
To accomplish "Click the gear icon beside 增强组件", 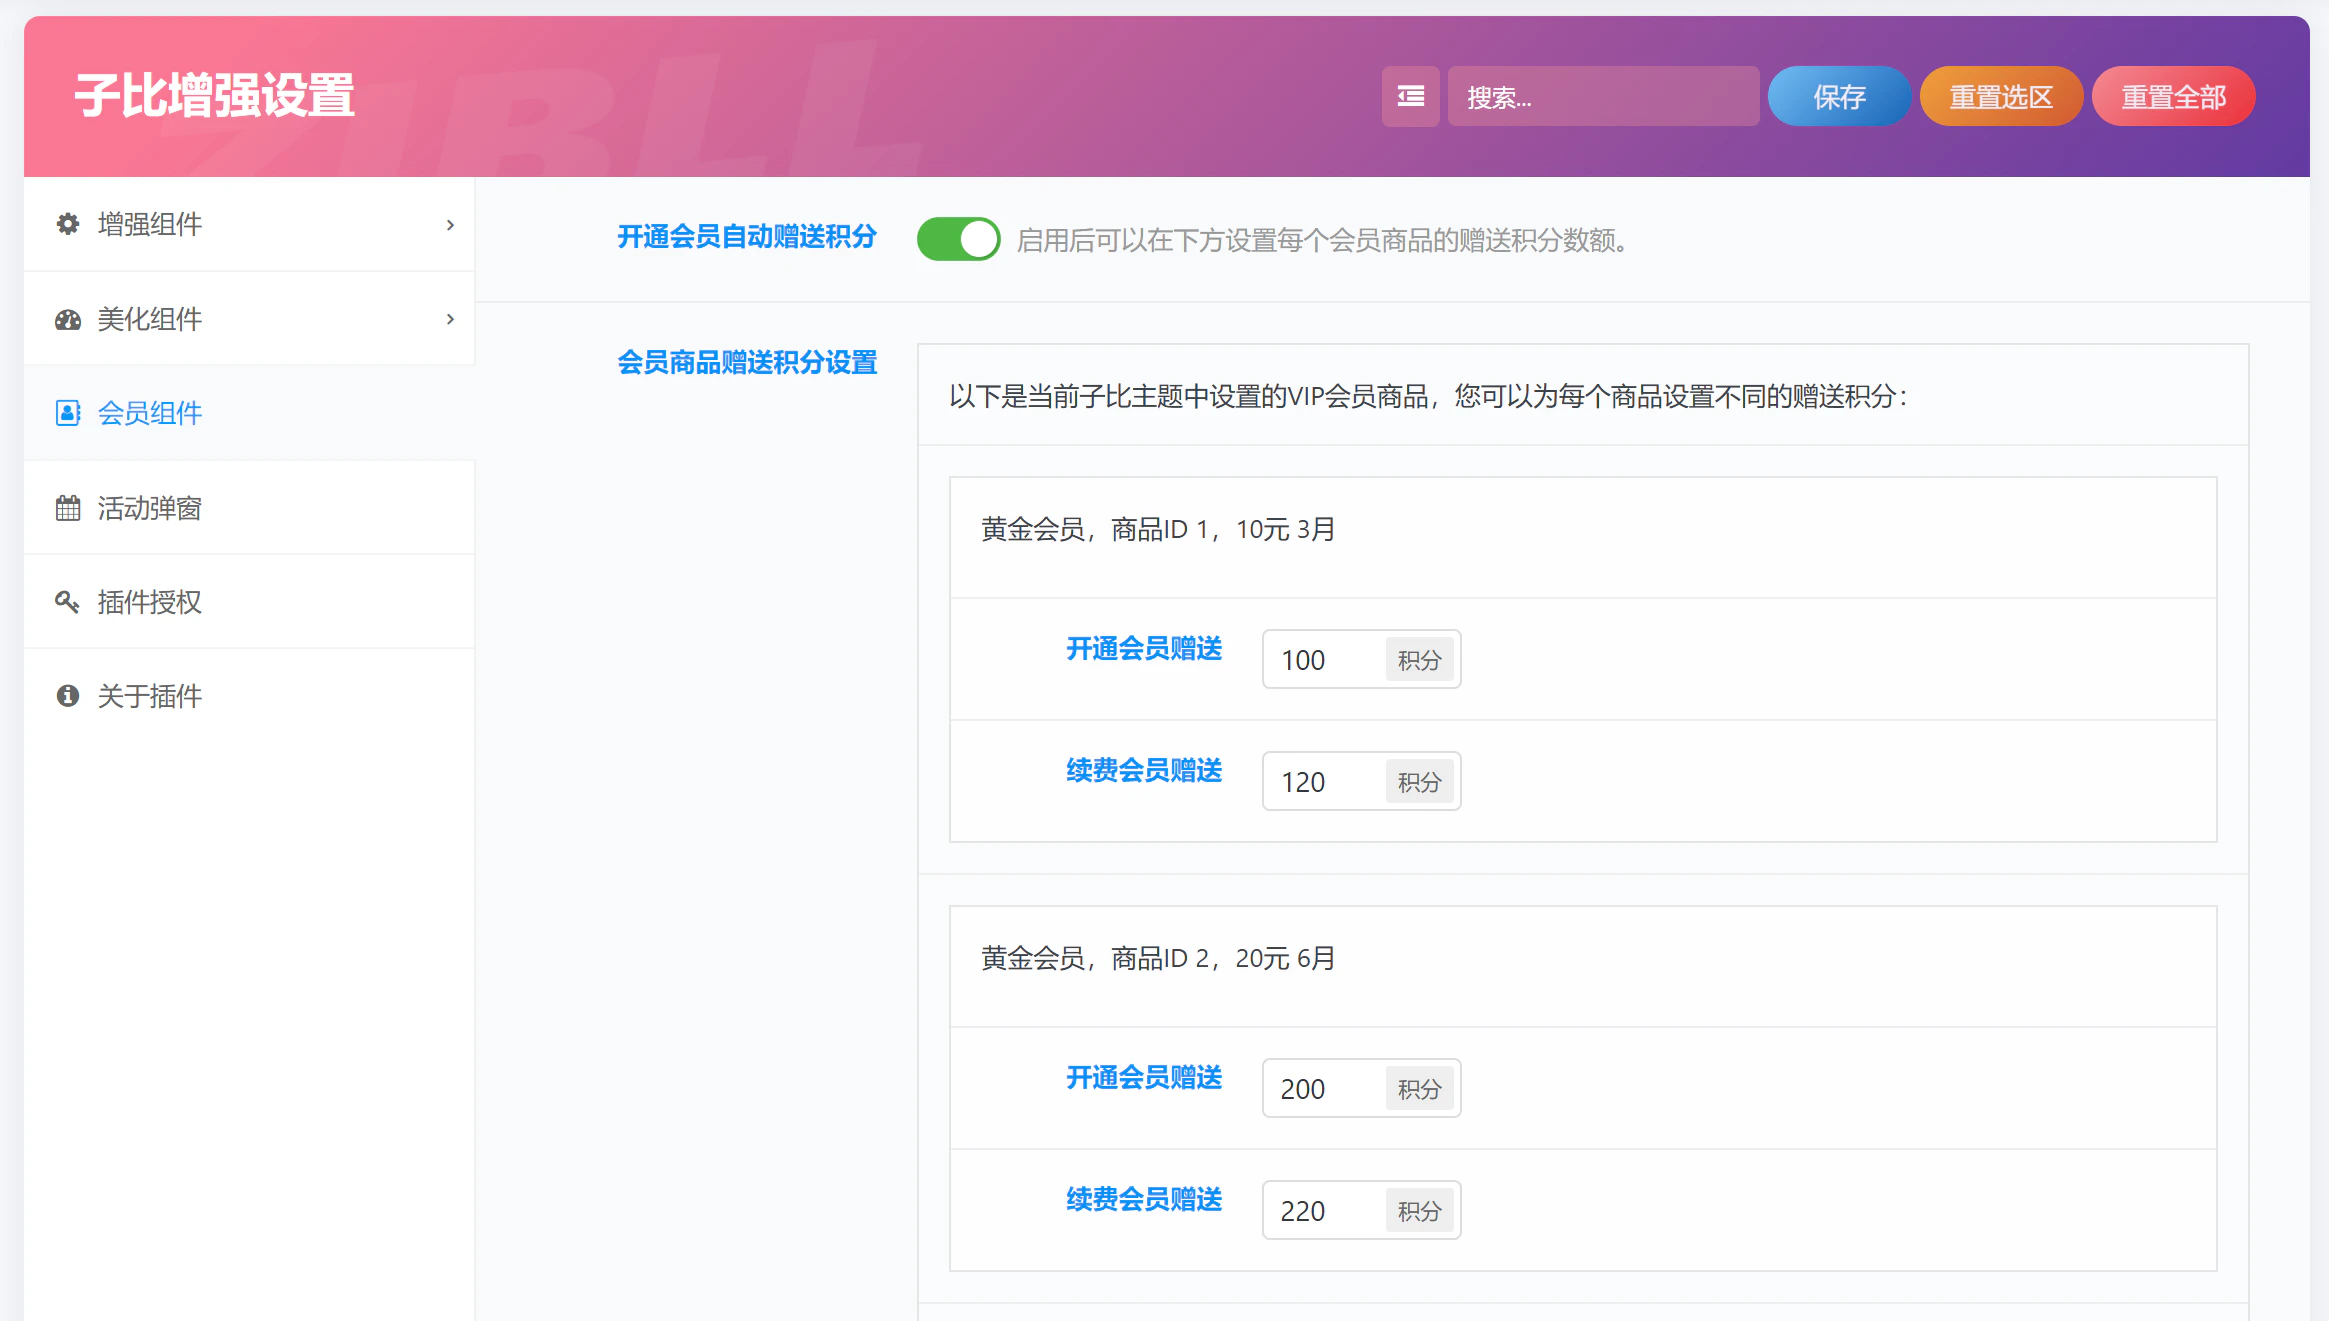I will click(66, 224).
